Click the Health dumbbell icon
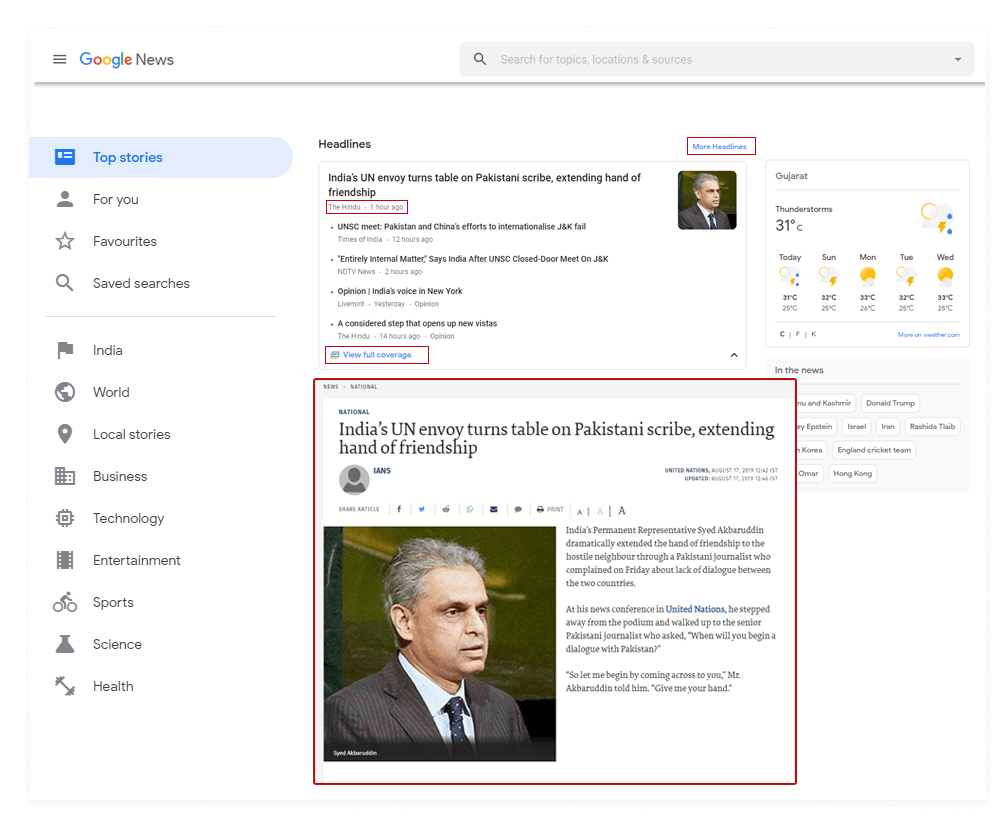 65,687
